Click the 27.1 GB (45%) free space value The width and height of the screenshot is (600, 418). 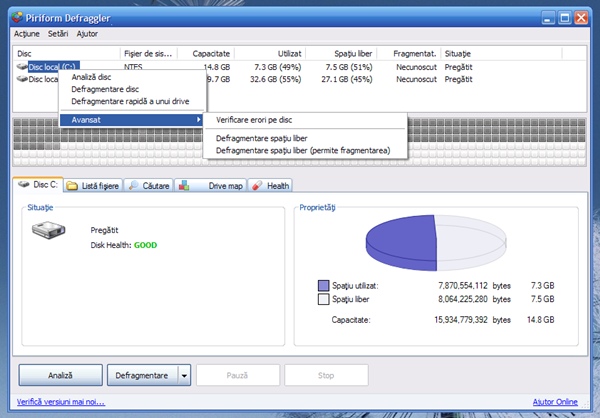point(347,79)
